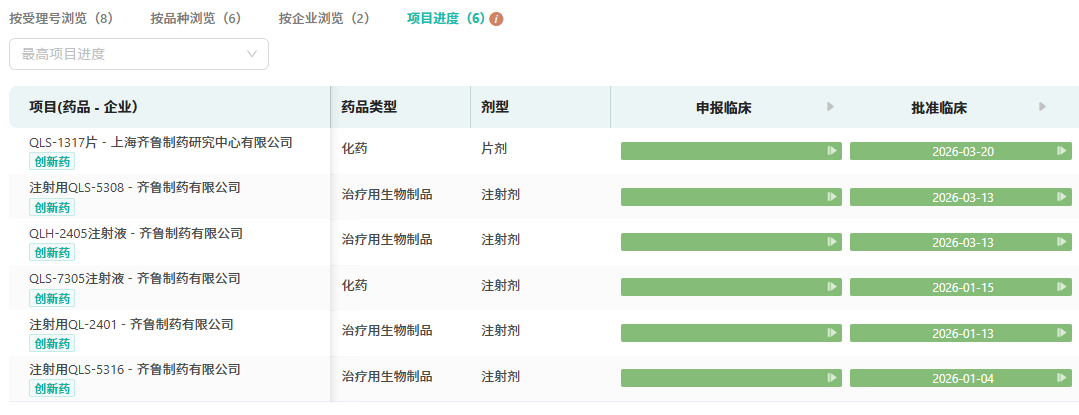Image resolution: width=1079 pixels, height=415 pixels.
Task: Click arrow icon next to 批准临床 header
Action: [x=1043, y=107]
